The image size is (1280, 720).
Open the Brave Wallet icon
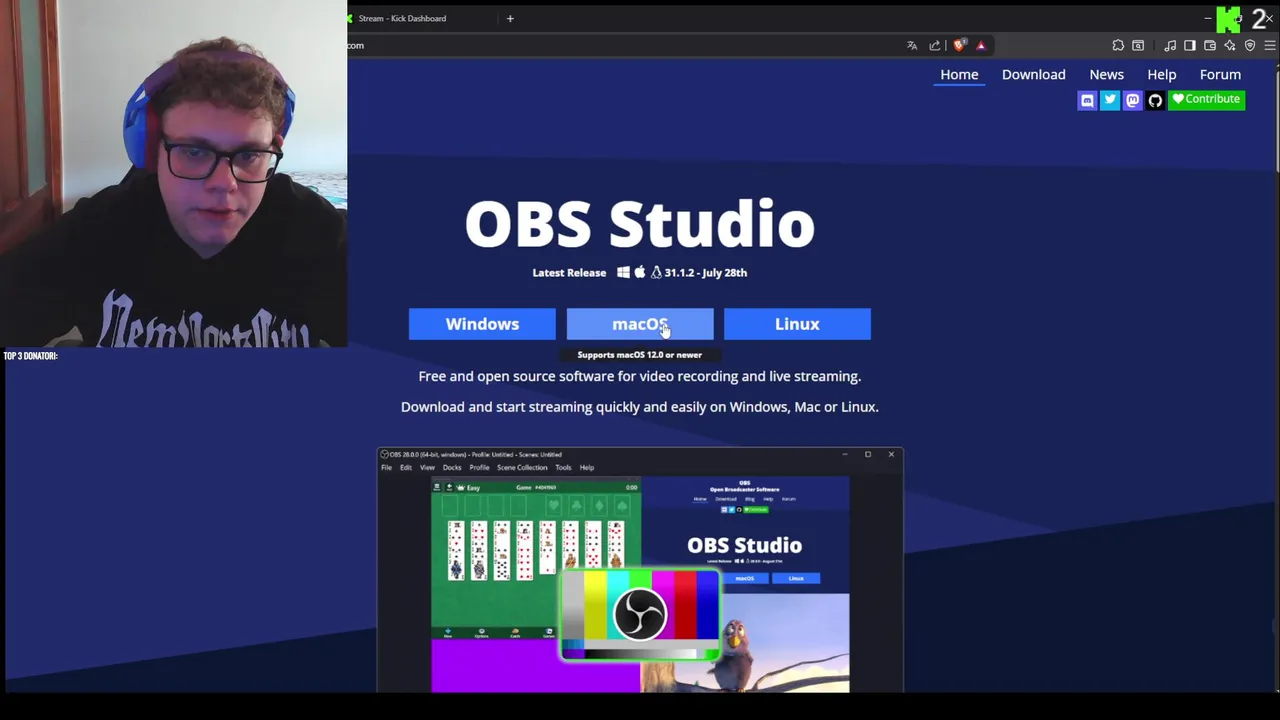click(x=1210, y=45)
